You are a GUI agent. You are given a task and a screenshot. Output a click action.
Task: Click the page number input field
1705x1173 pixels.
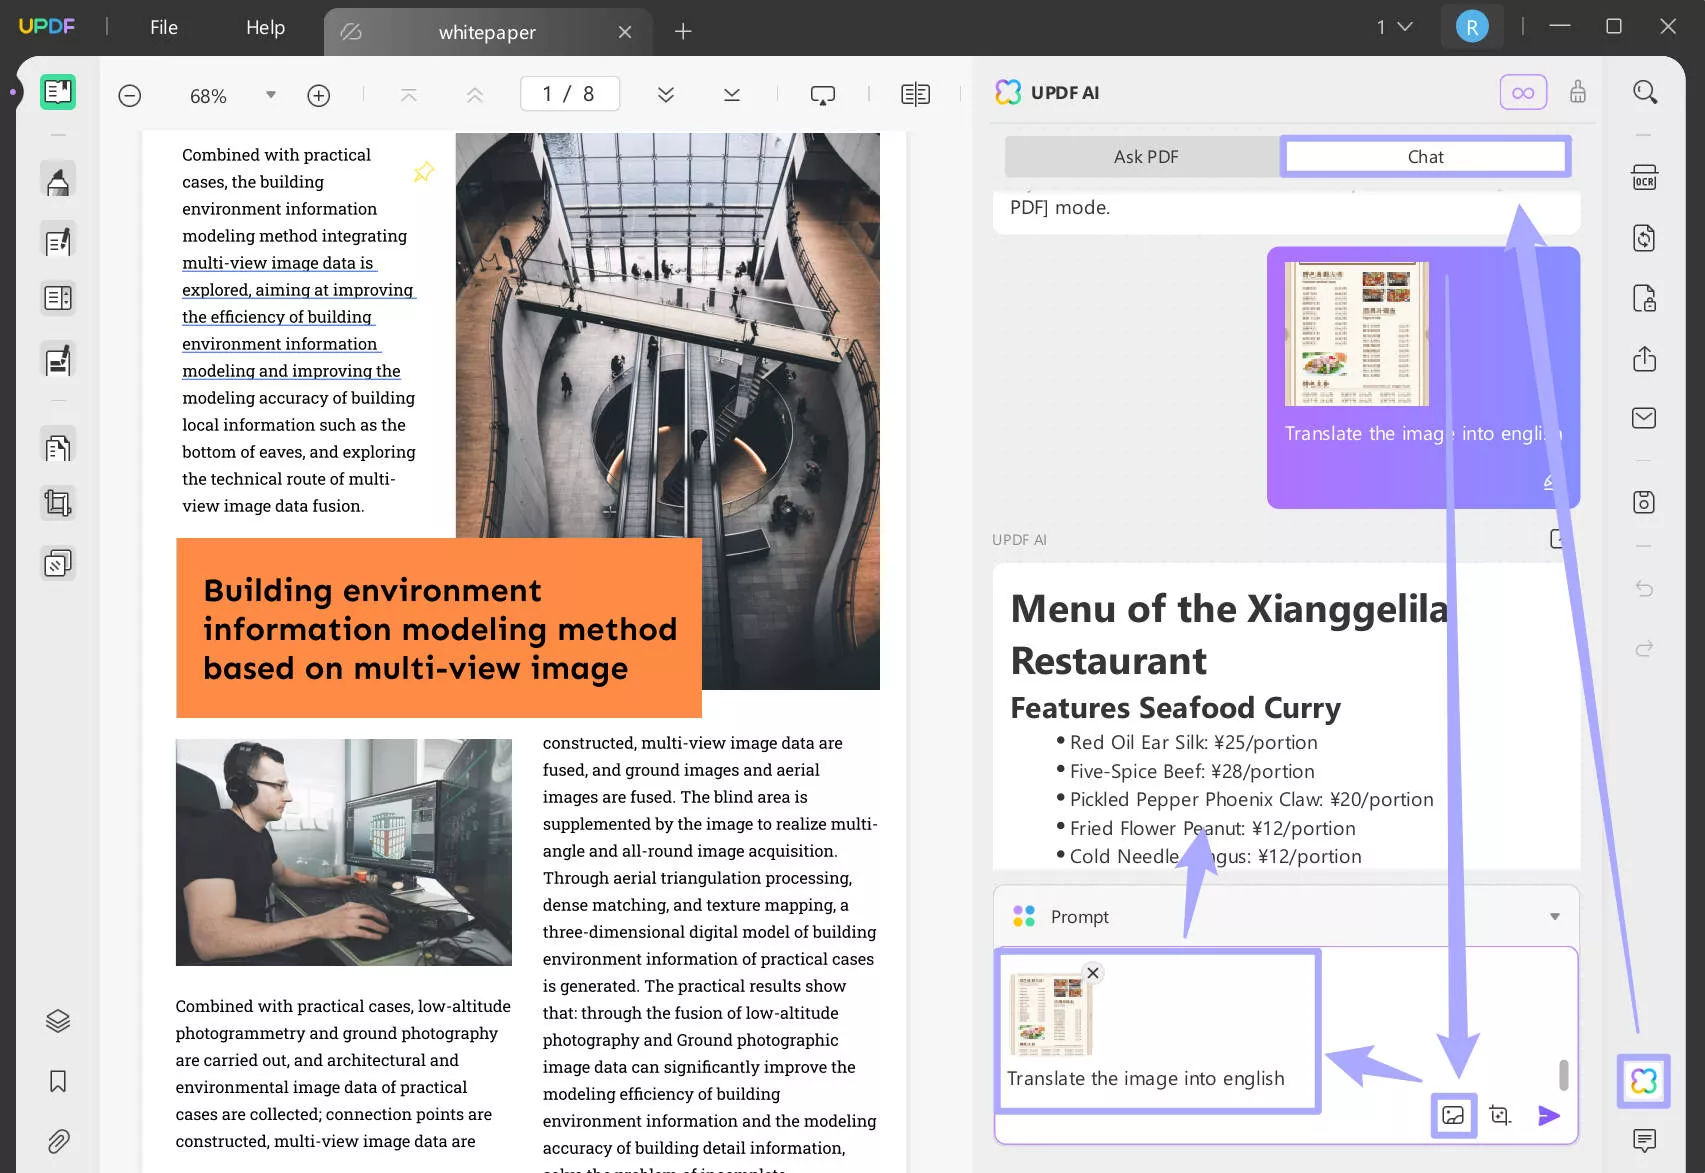coord(569,94)
